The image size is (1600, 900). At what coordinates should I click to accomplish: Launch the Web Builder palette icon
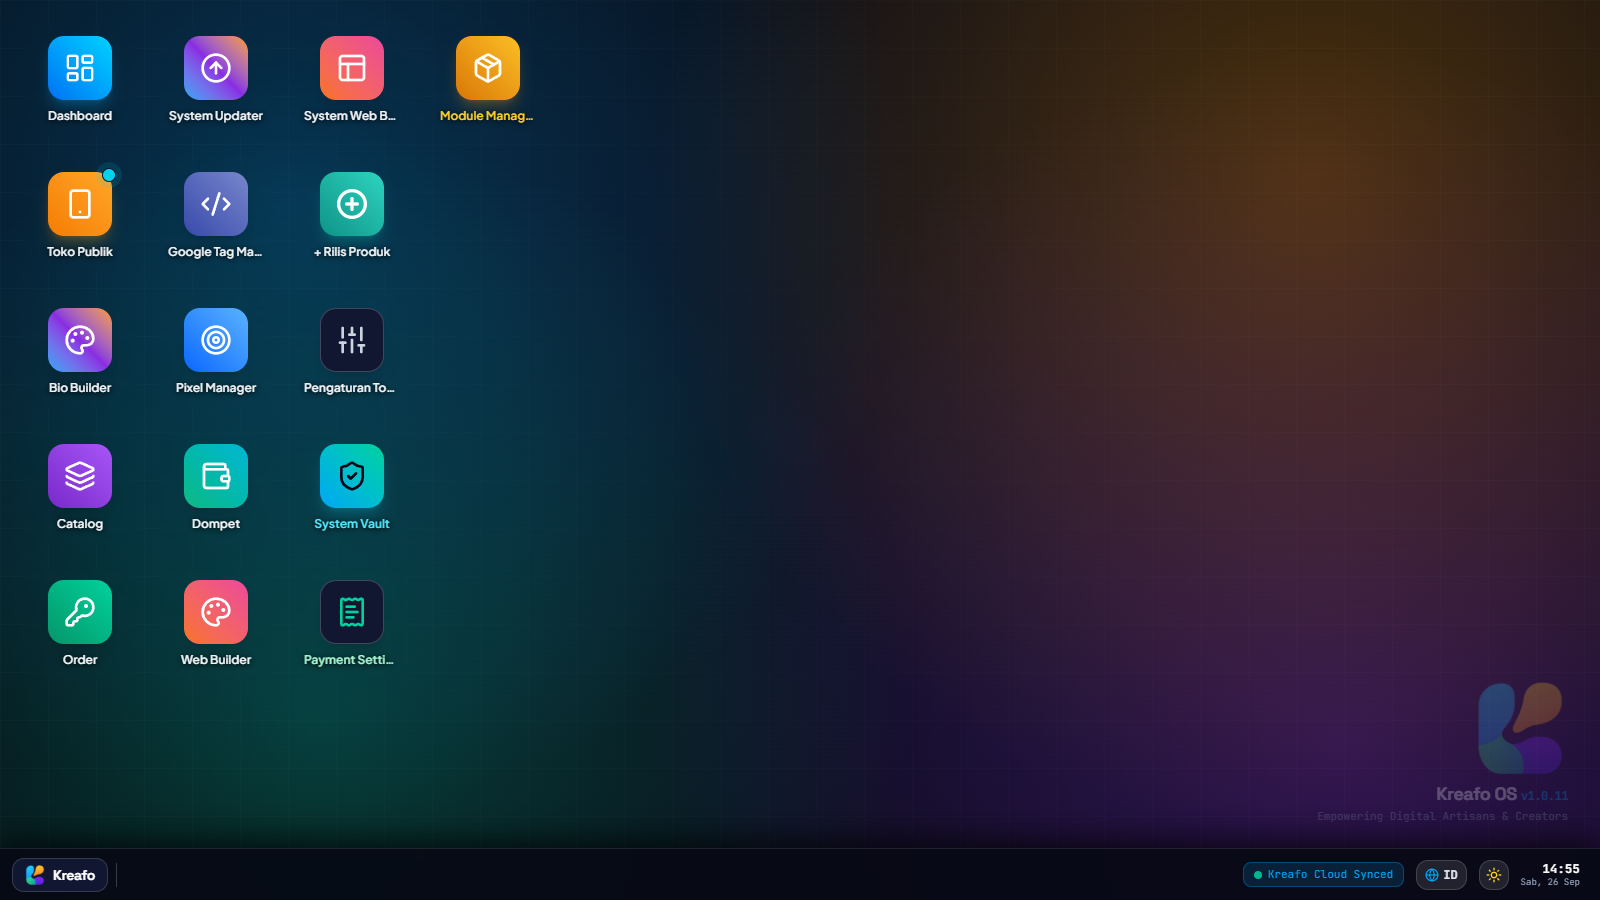tap(216, 612)
